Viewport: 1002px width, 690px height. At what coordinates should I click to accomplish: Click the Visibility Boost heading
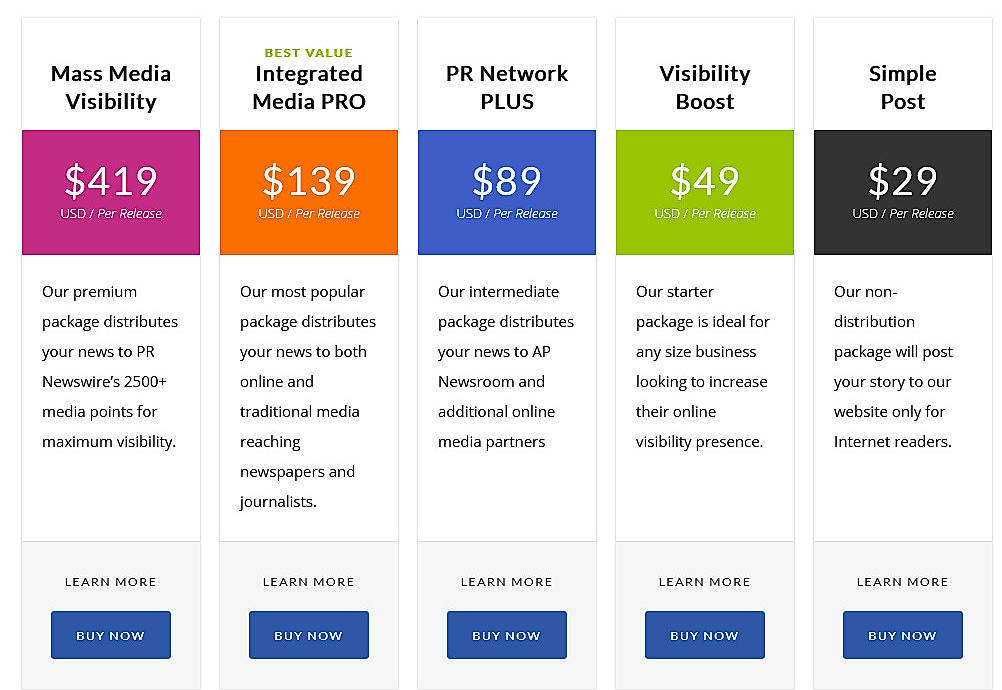click(704, 87)
